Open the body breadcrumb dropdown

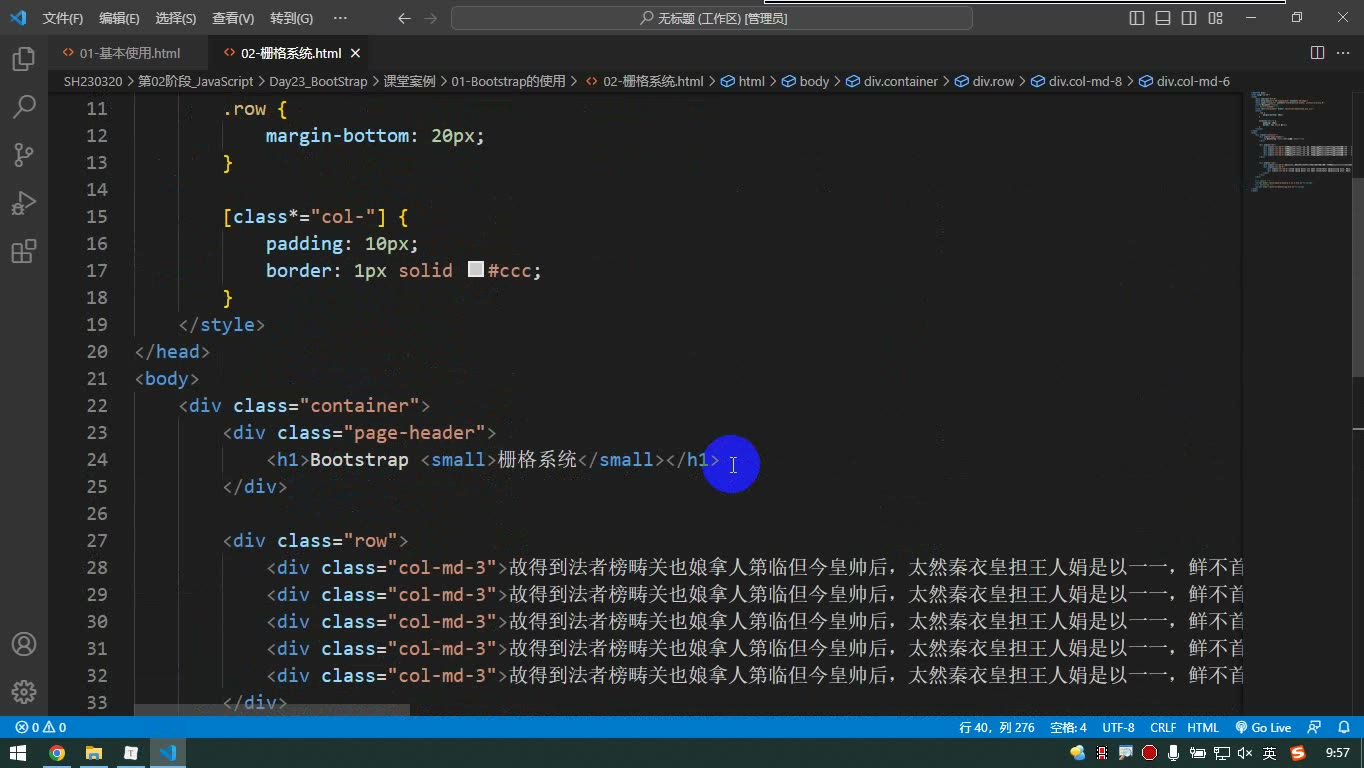click(805, 81)
